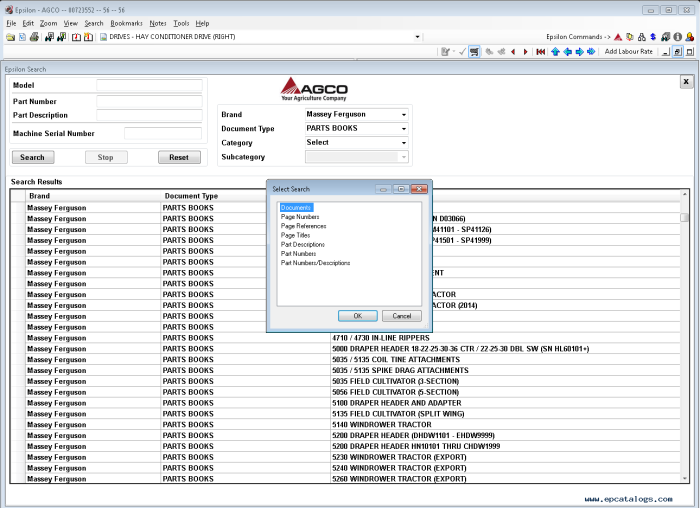This screenshot has width=700, height=508.
Task: Click the blue document icon beside folder
Action: pos(22,37)
